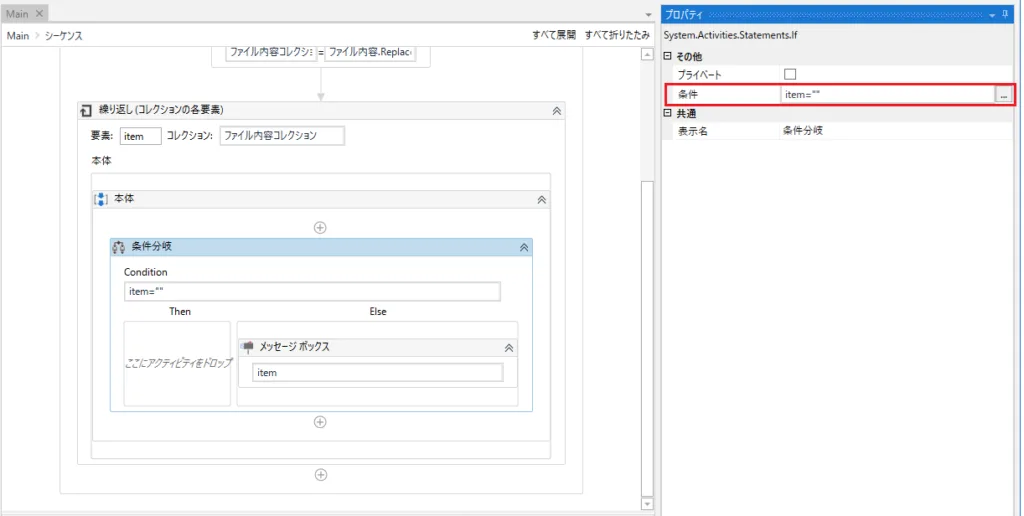Viewport: 1024px width, 516px height.
Task: Open the designer tab list dropdown arrow
Action: tap(648, 14)
